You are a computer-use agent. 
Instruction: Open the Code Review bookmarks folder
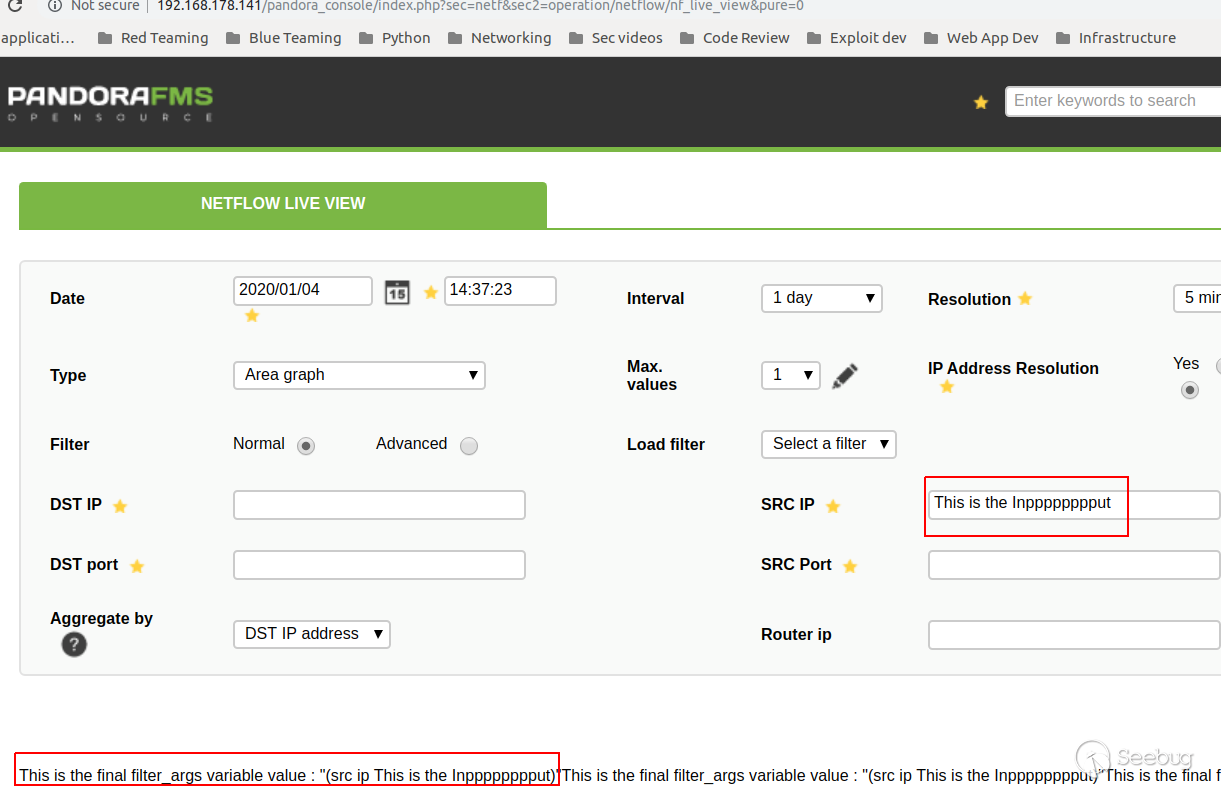pos(734,38)
